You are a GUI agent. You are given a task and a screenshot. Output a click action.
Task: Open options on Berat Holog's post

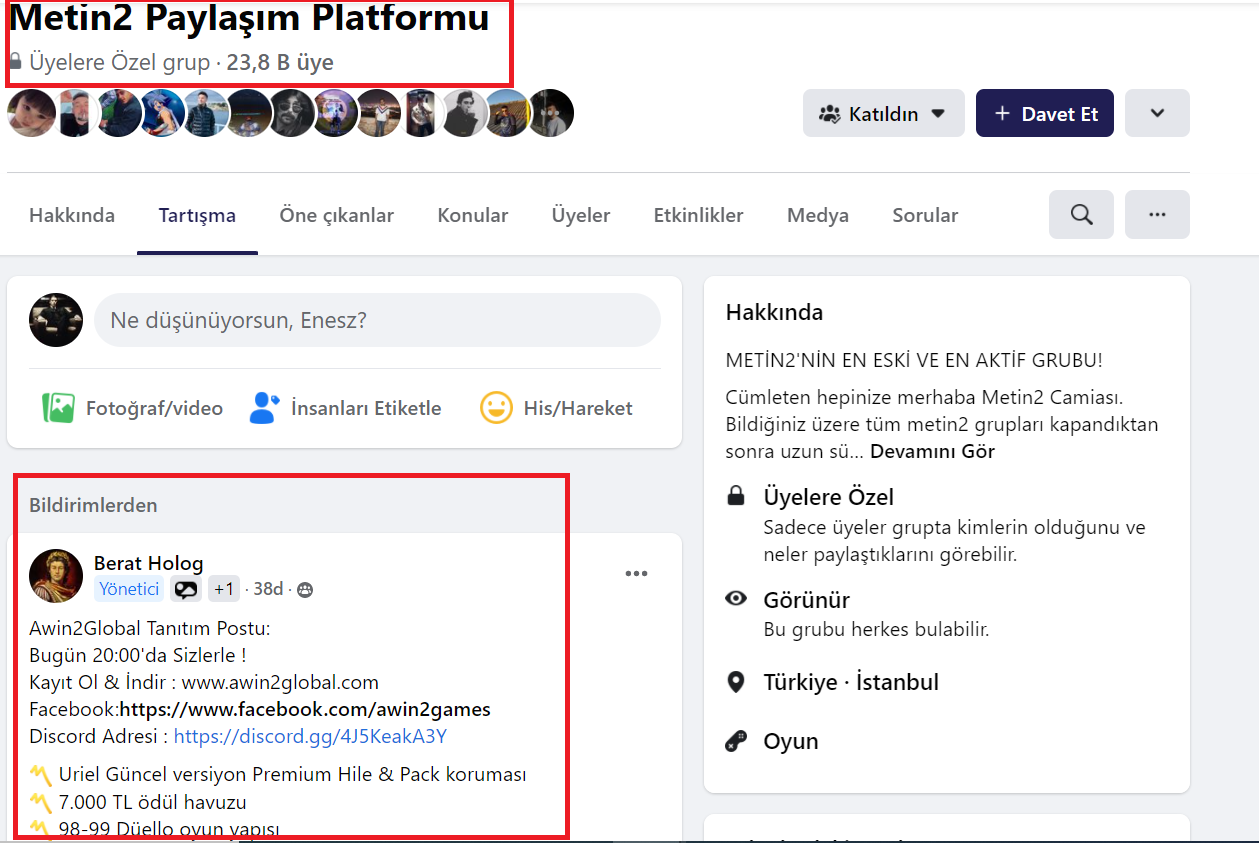[636, 573]
